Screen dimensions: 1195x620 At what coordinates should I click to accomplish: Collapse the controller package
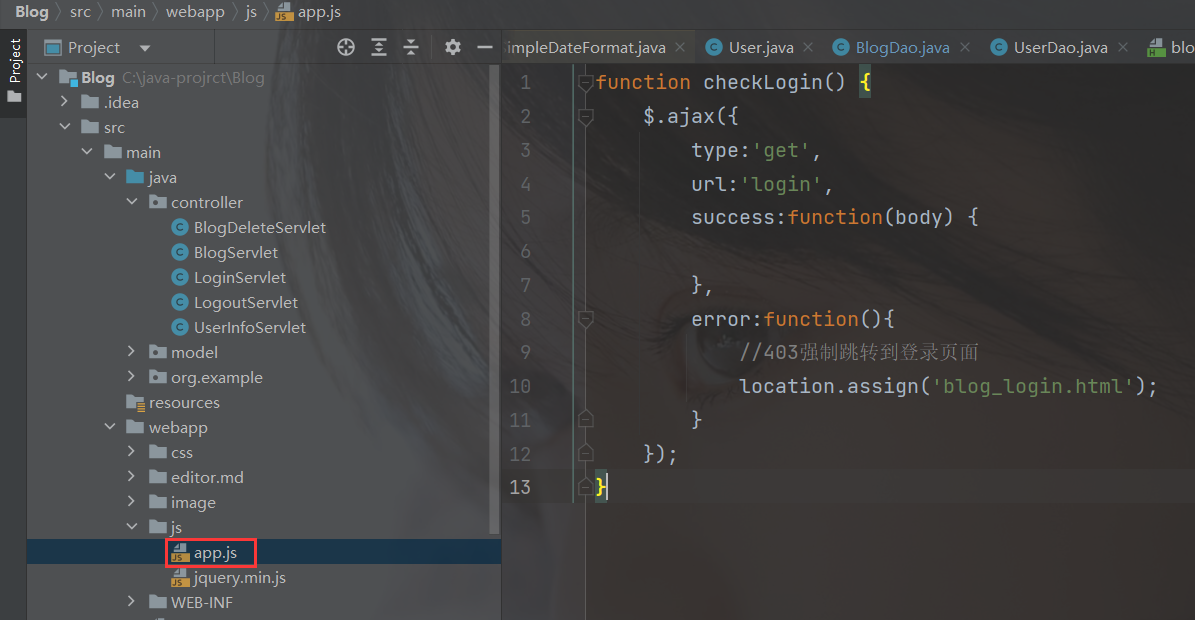click(x=132, y=202)
